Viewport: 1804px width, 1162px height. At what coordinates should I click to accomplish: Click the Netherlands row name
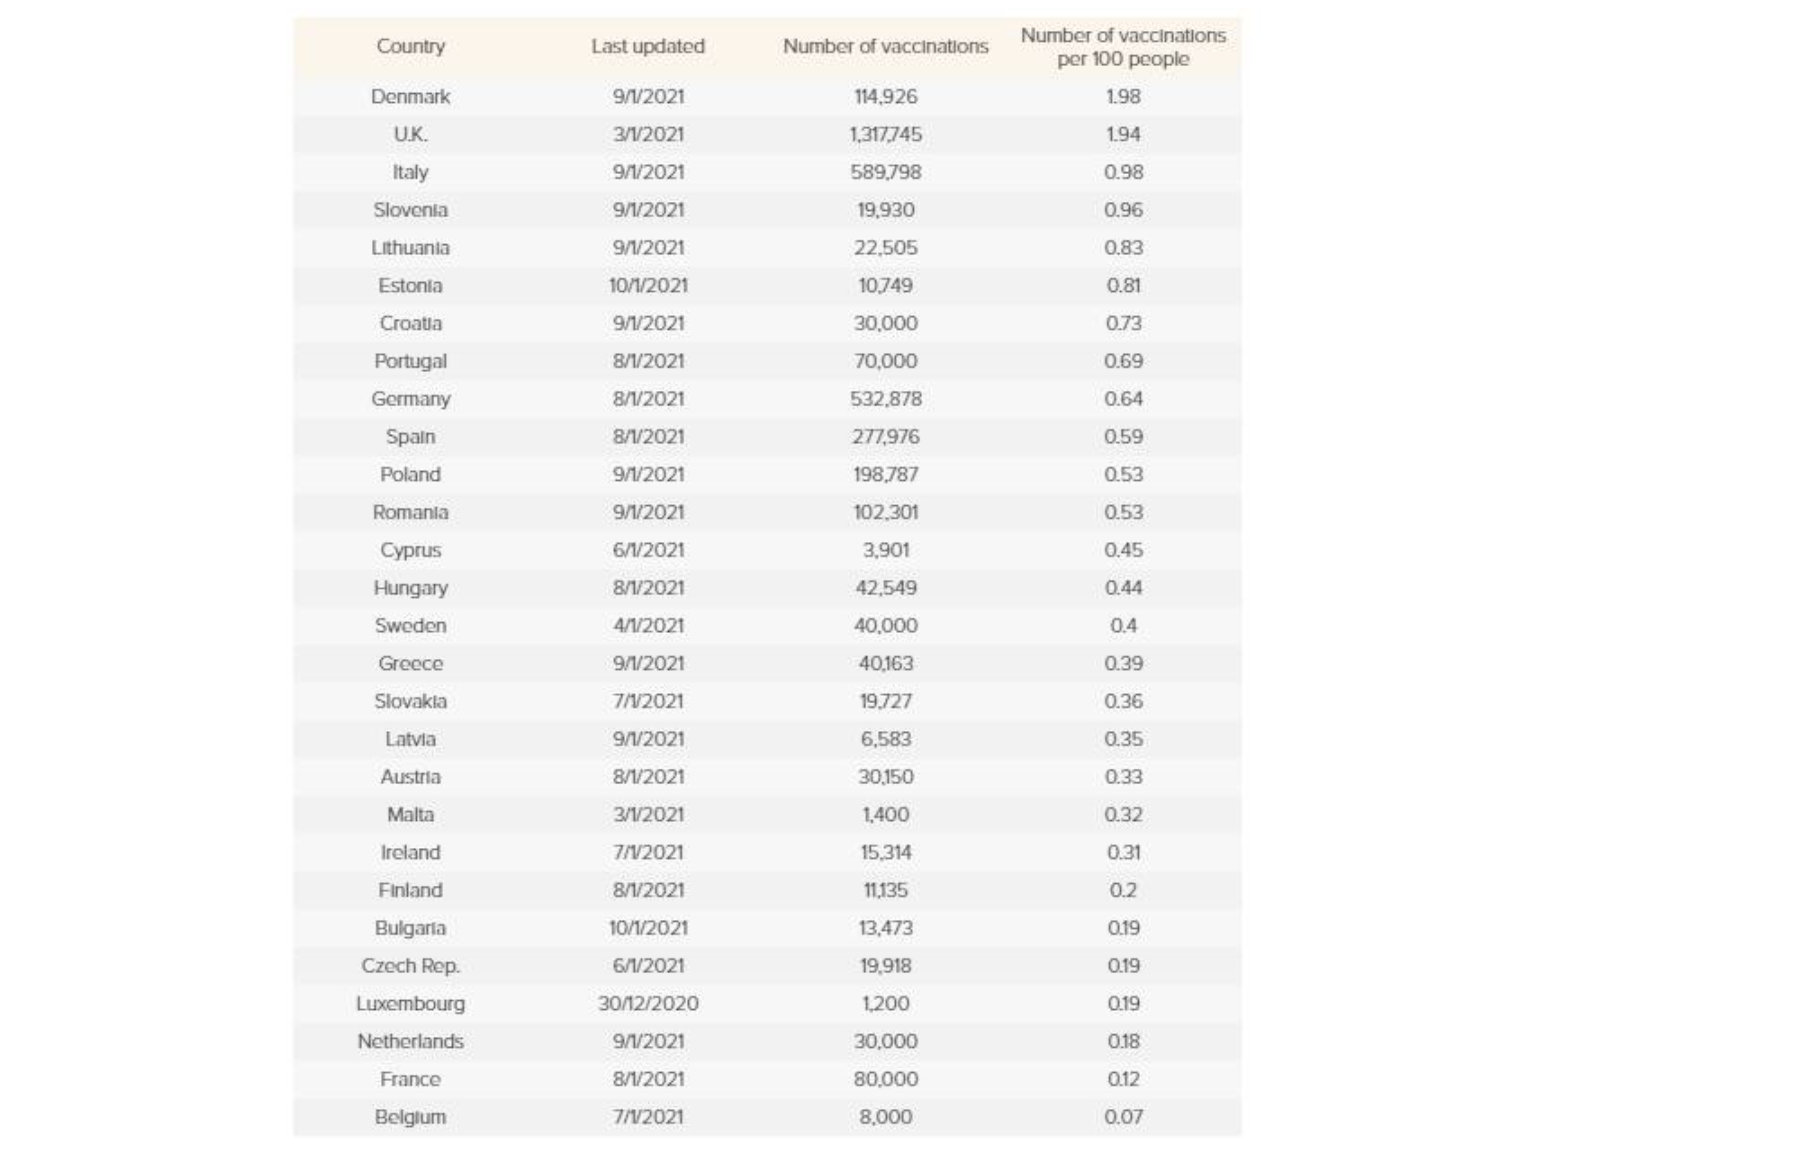pyautogui.click(x=410, y=1042)
